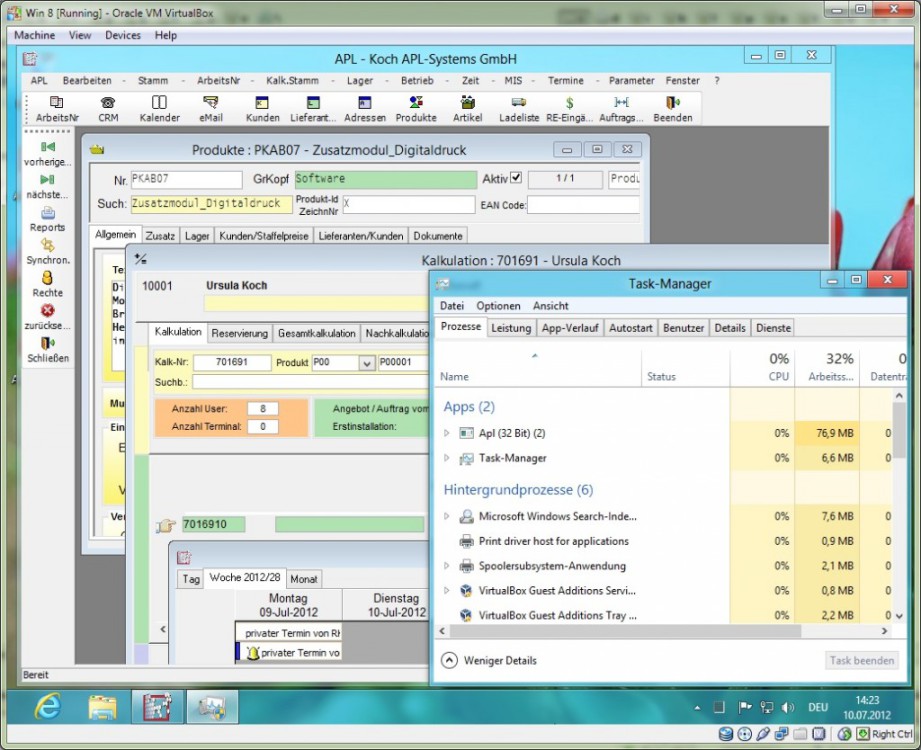The image size is (921, 750).
Task: Click the Task-Manager vertical scrollbar
Action: (x=899, y=431)
